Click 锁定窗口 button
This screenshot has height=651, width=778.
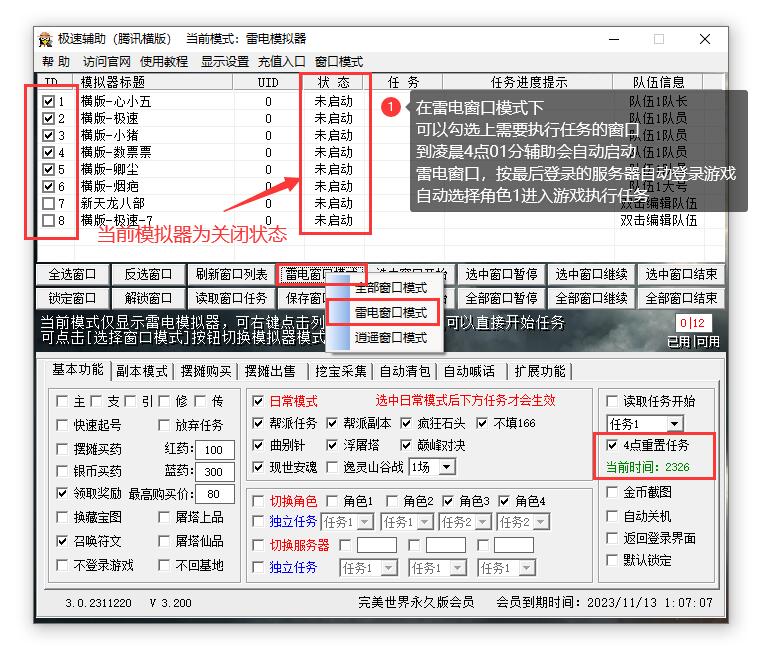(x=72, y=298)
